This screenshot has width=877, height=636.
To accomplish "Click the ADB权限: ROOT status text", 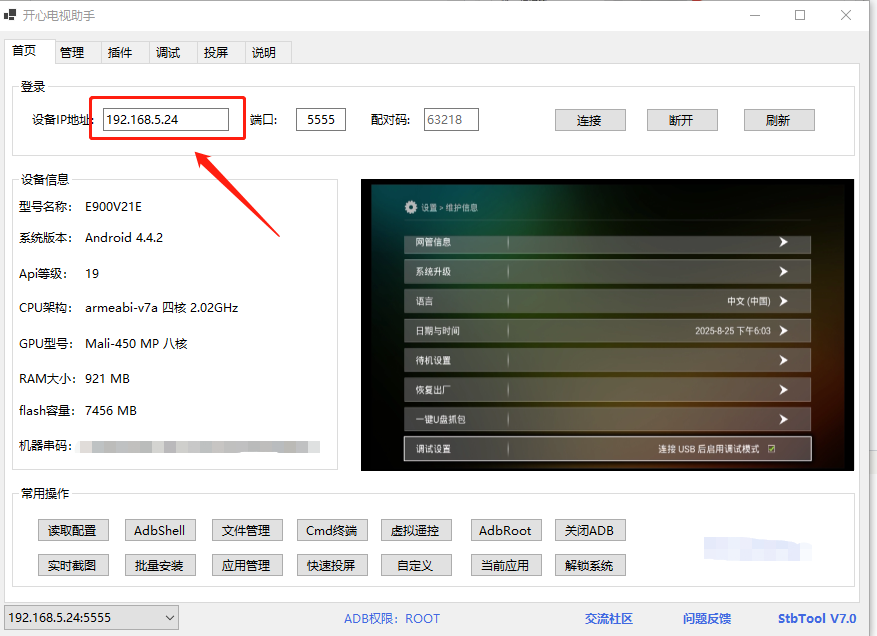I will coord(392,619).
